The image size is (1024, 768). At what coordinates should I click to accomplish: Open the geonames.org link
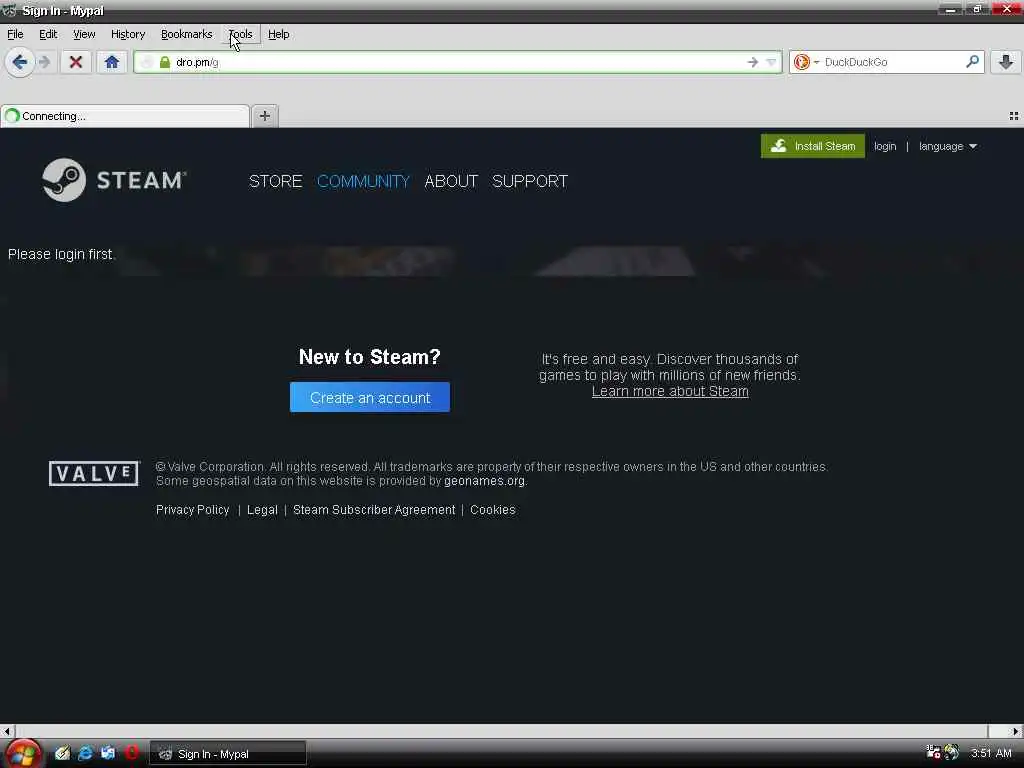pos(484,481)
